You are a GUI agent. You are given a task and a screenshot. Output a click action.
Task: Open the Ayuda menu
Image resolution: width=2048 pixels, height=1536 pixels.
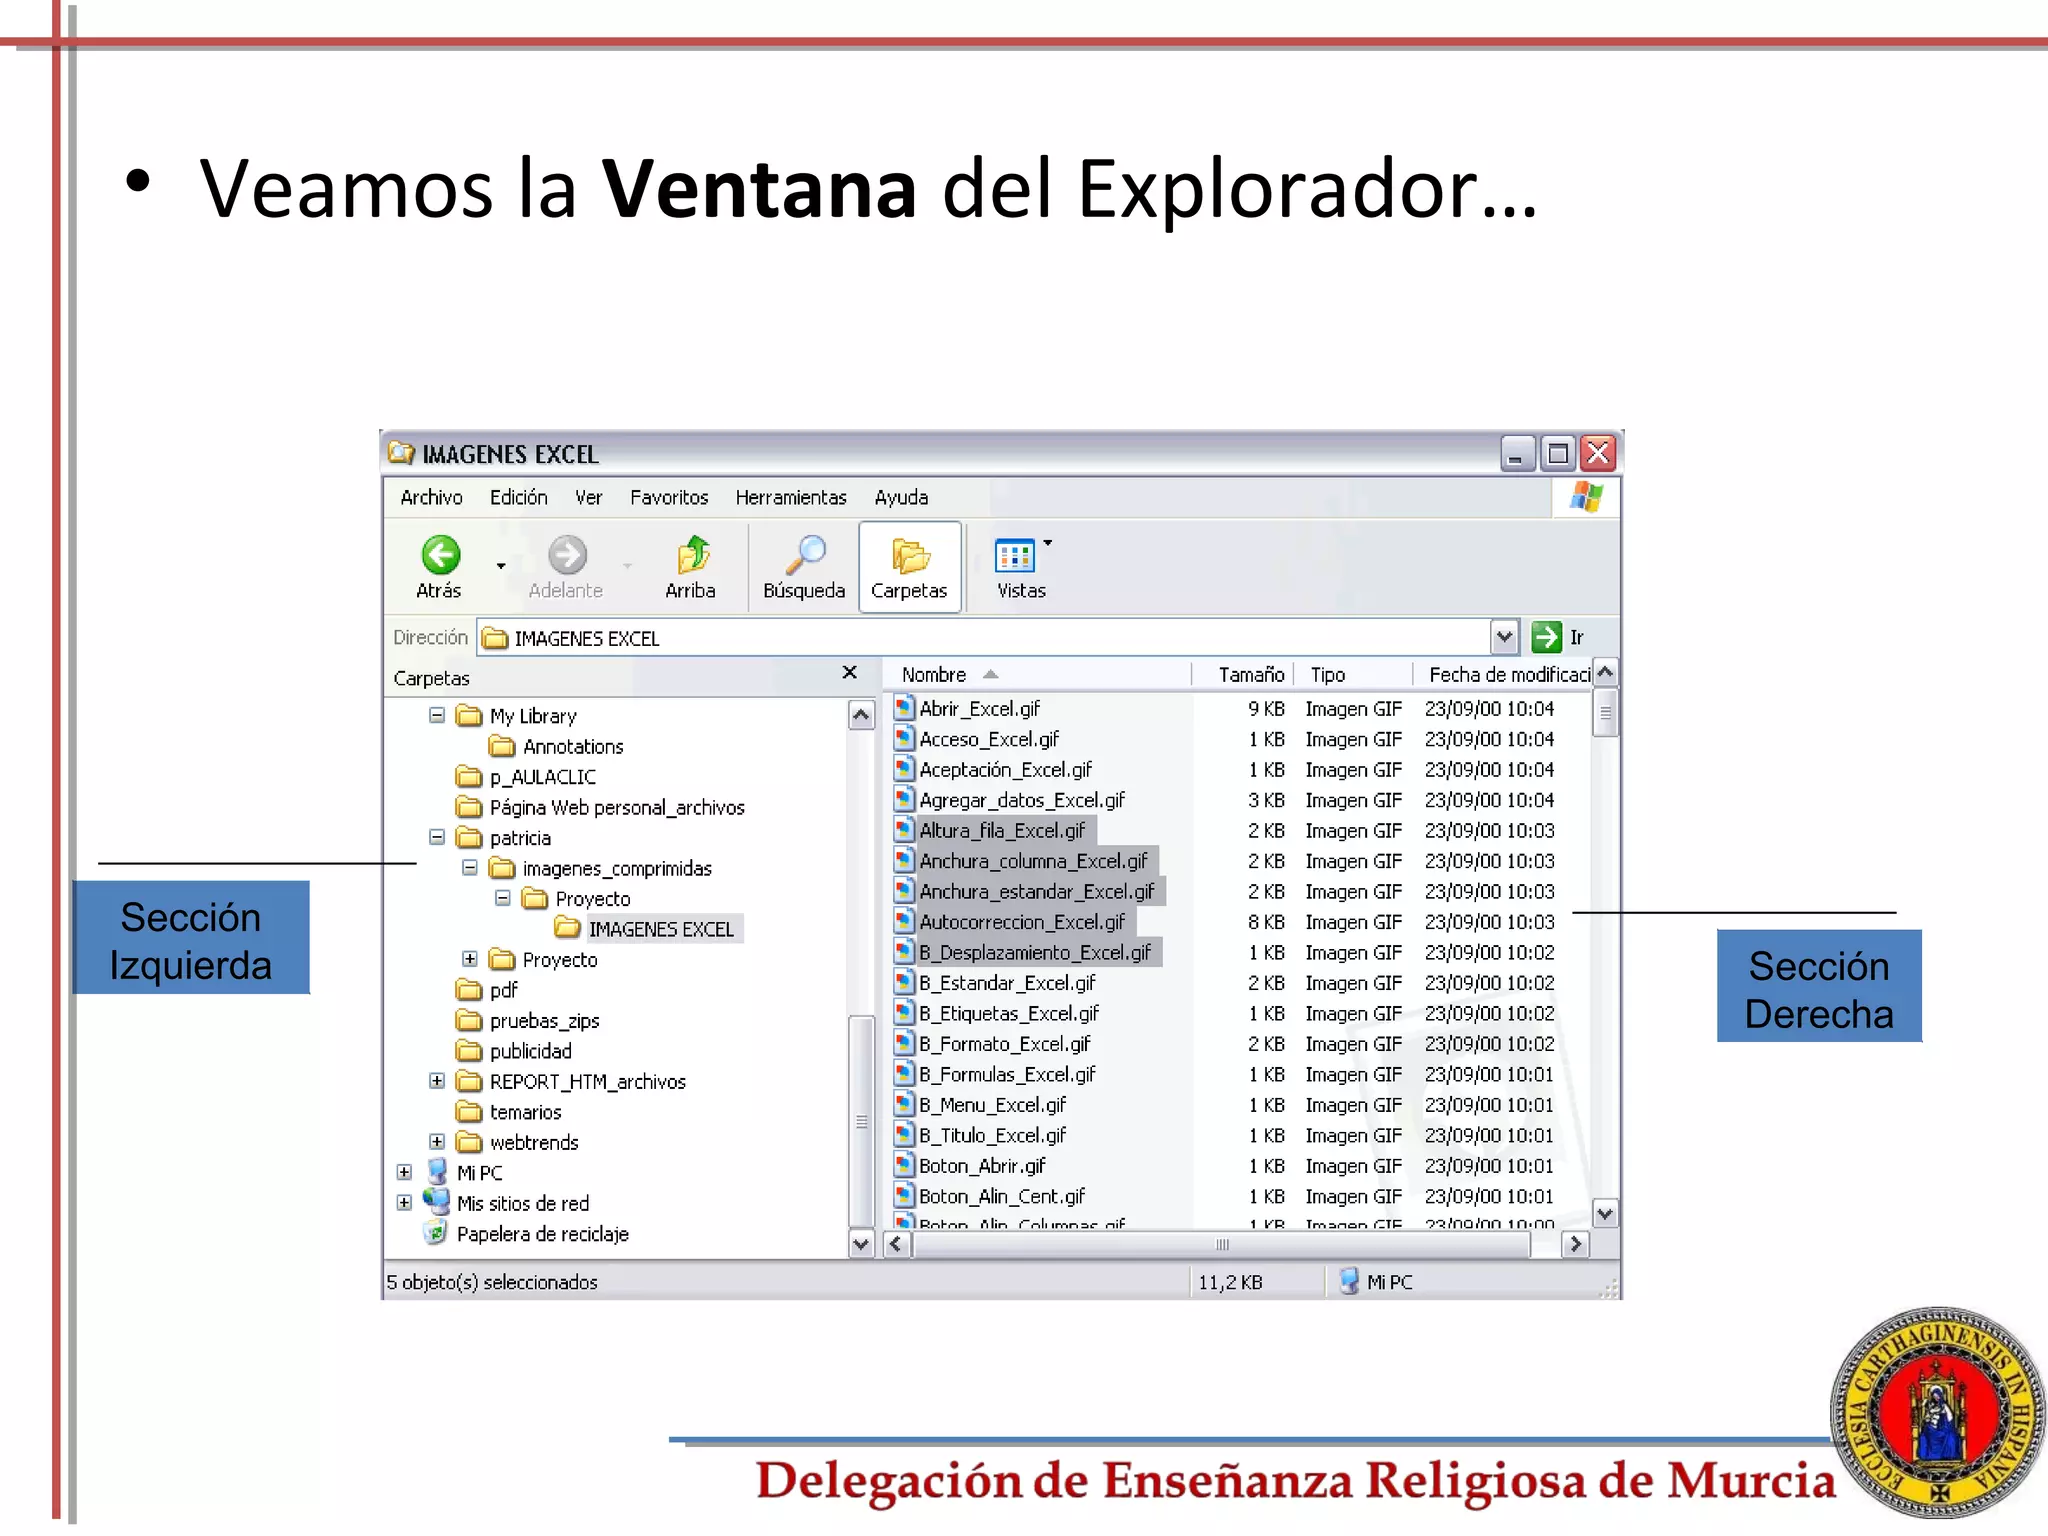pos(901,497)
